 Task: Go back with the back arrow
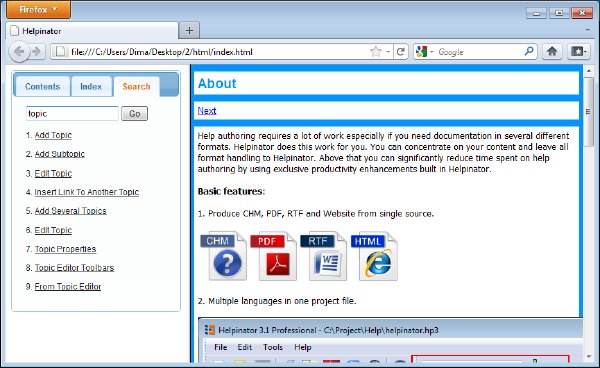click(19, 52)
